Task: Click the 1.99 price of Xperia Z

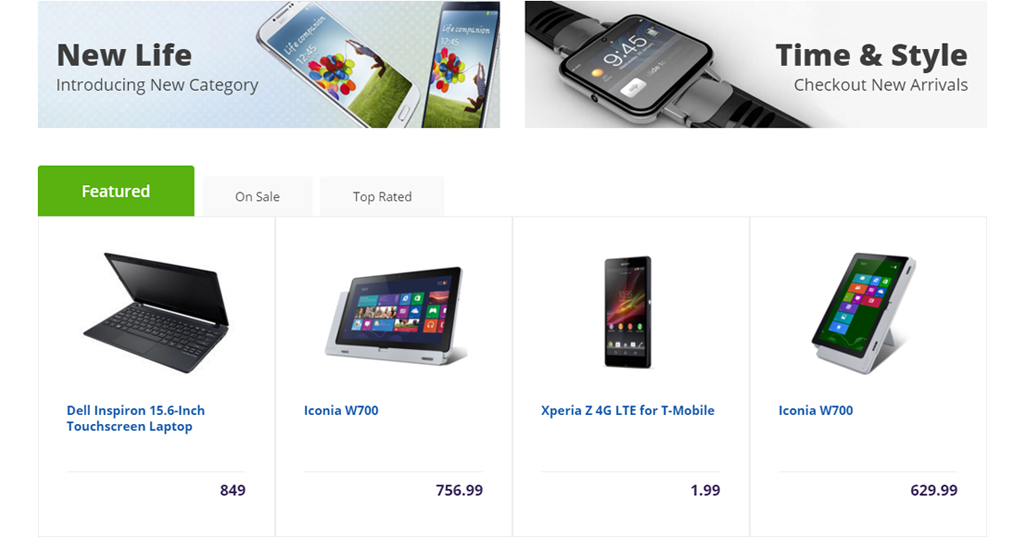Action: pyautogui.click(x=705, y=490)
